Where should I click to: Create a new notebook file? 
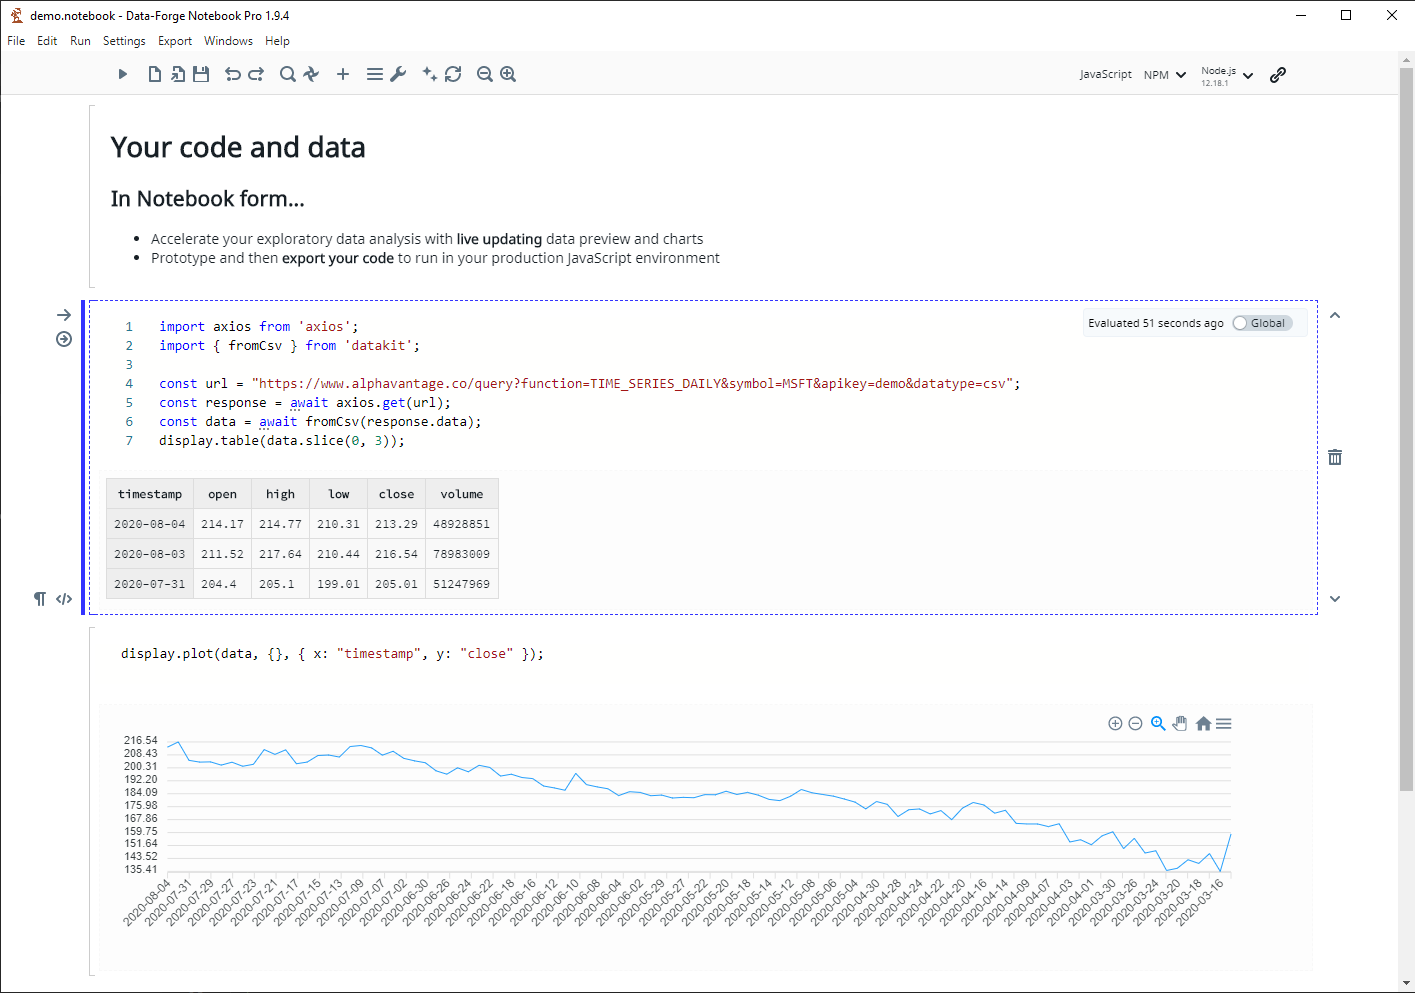click(154, 74)
